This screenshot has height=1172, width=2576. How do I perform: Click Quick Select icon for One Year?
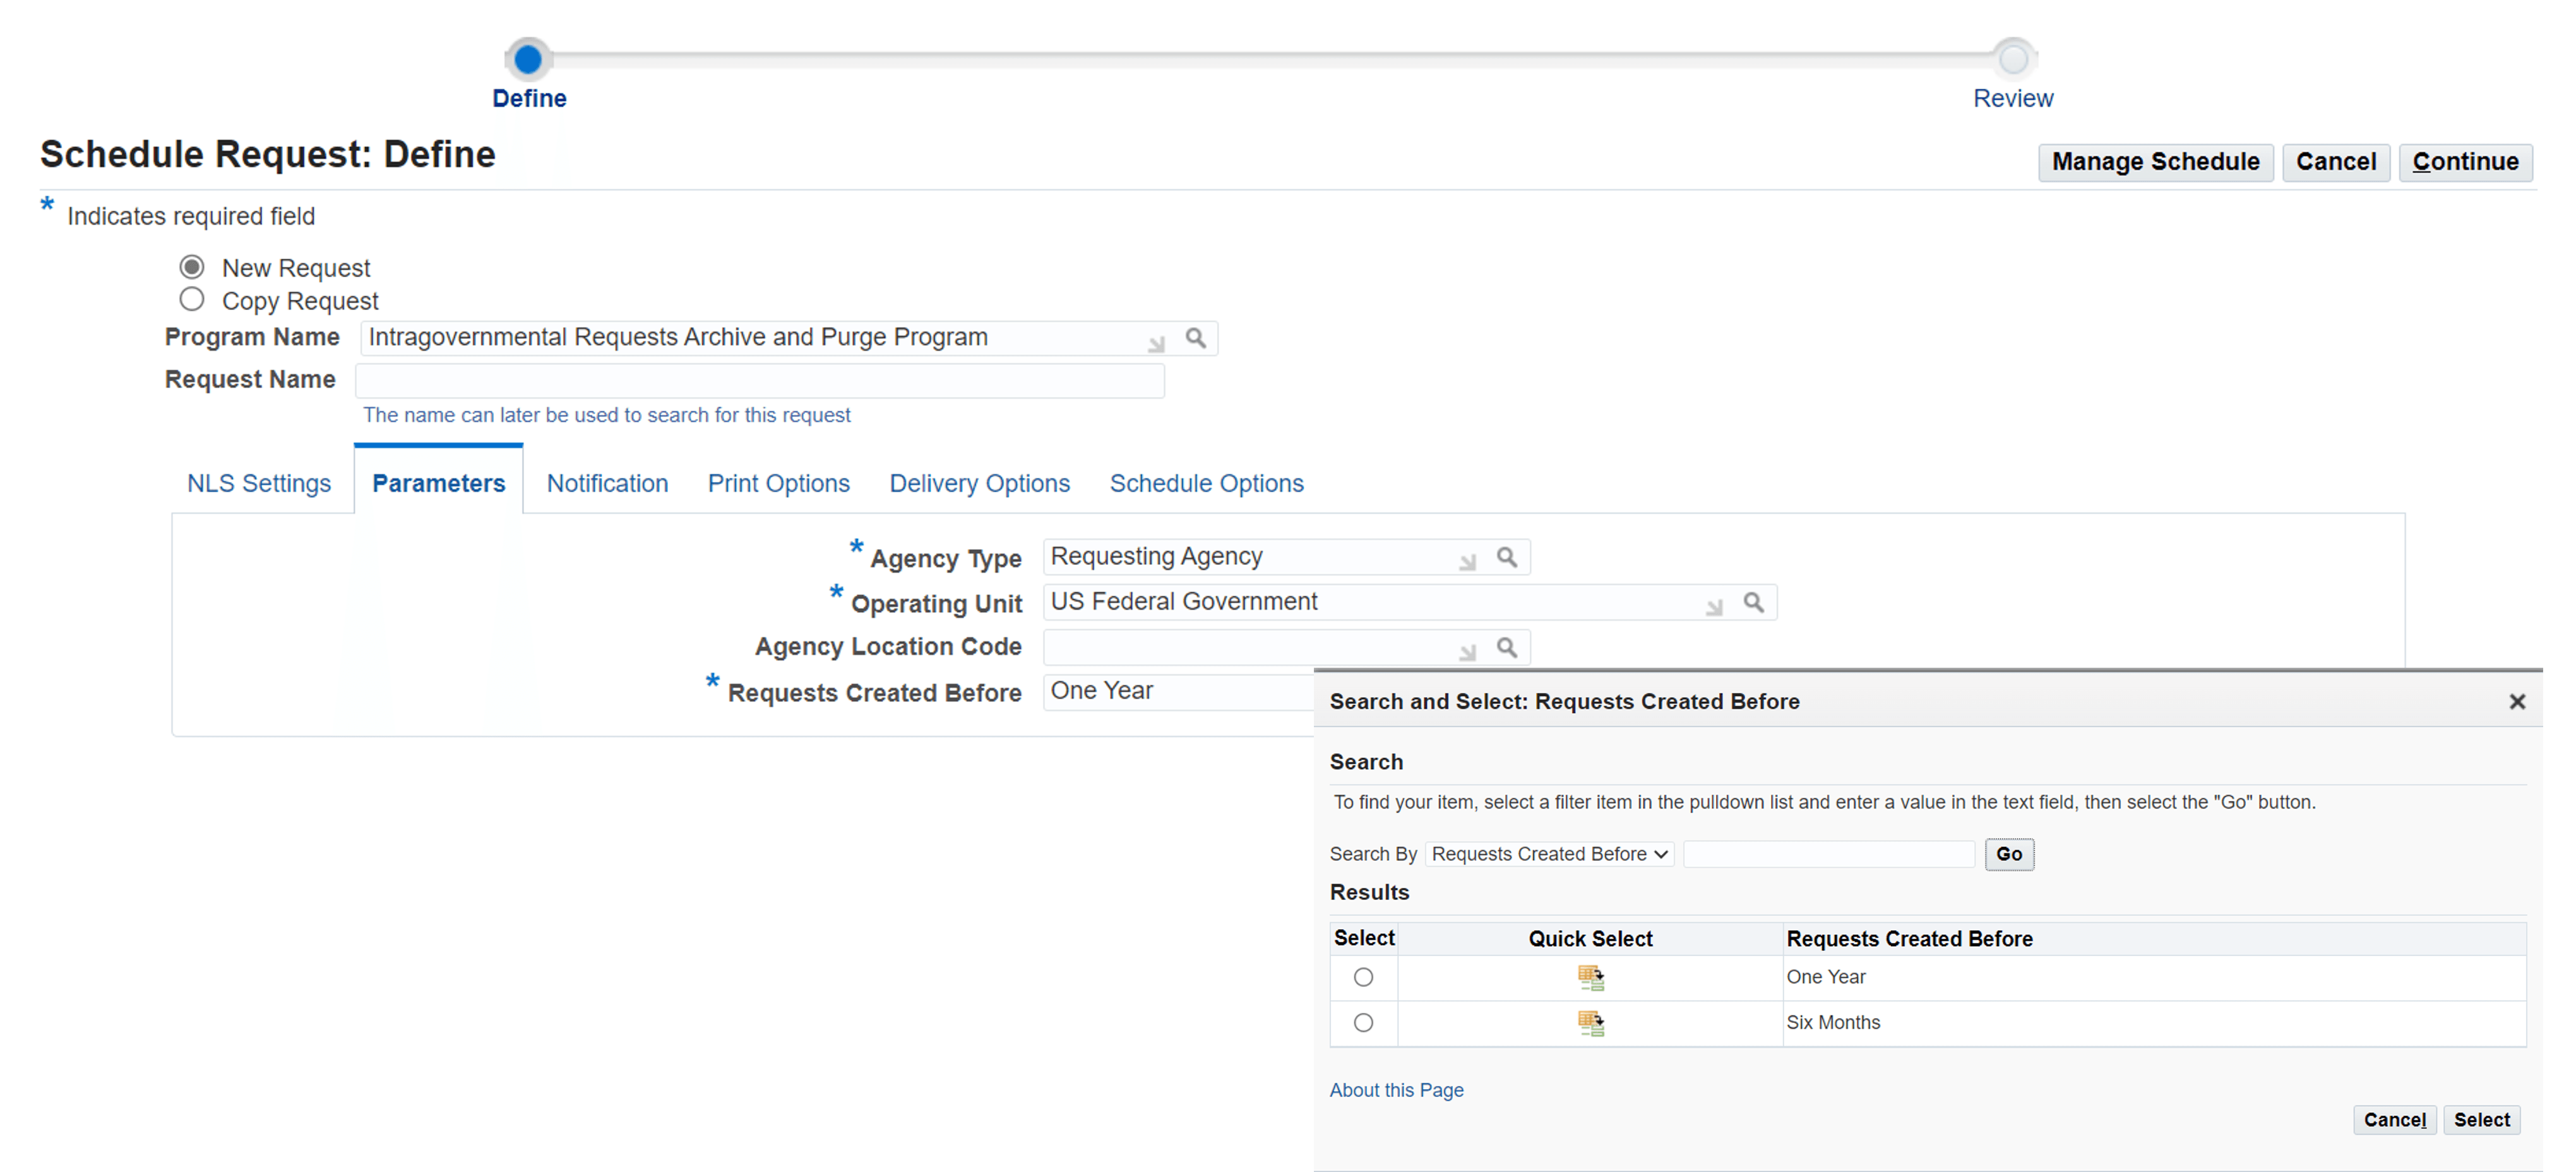[x=1591, y=977]
